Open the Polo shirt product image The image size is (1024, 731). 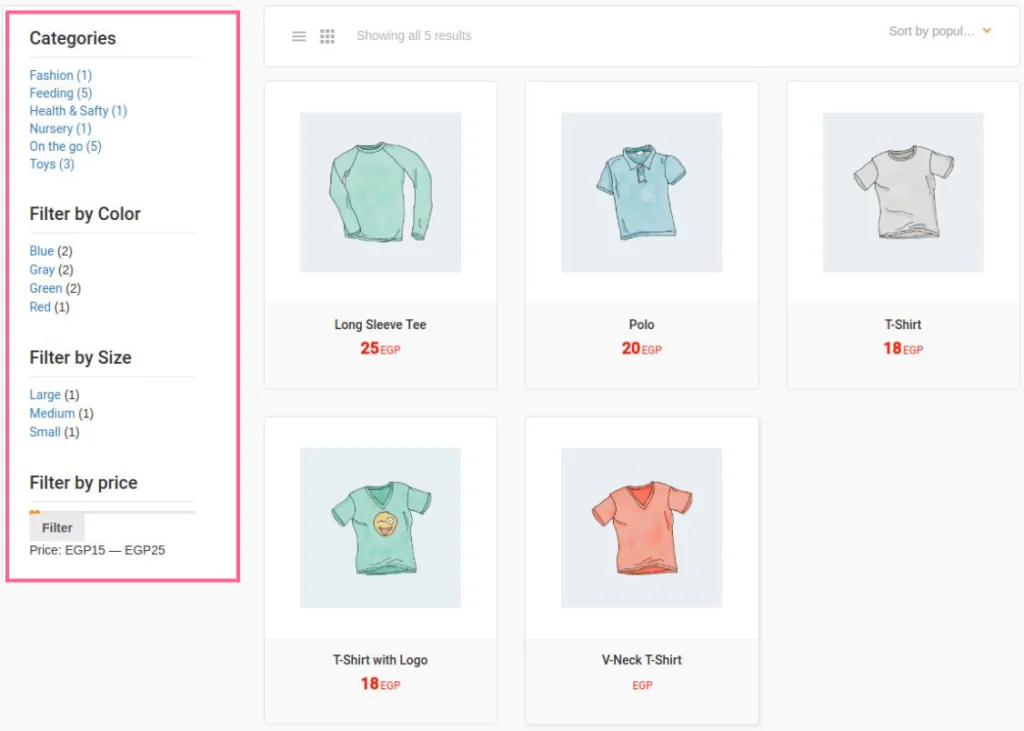[641, 192]
